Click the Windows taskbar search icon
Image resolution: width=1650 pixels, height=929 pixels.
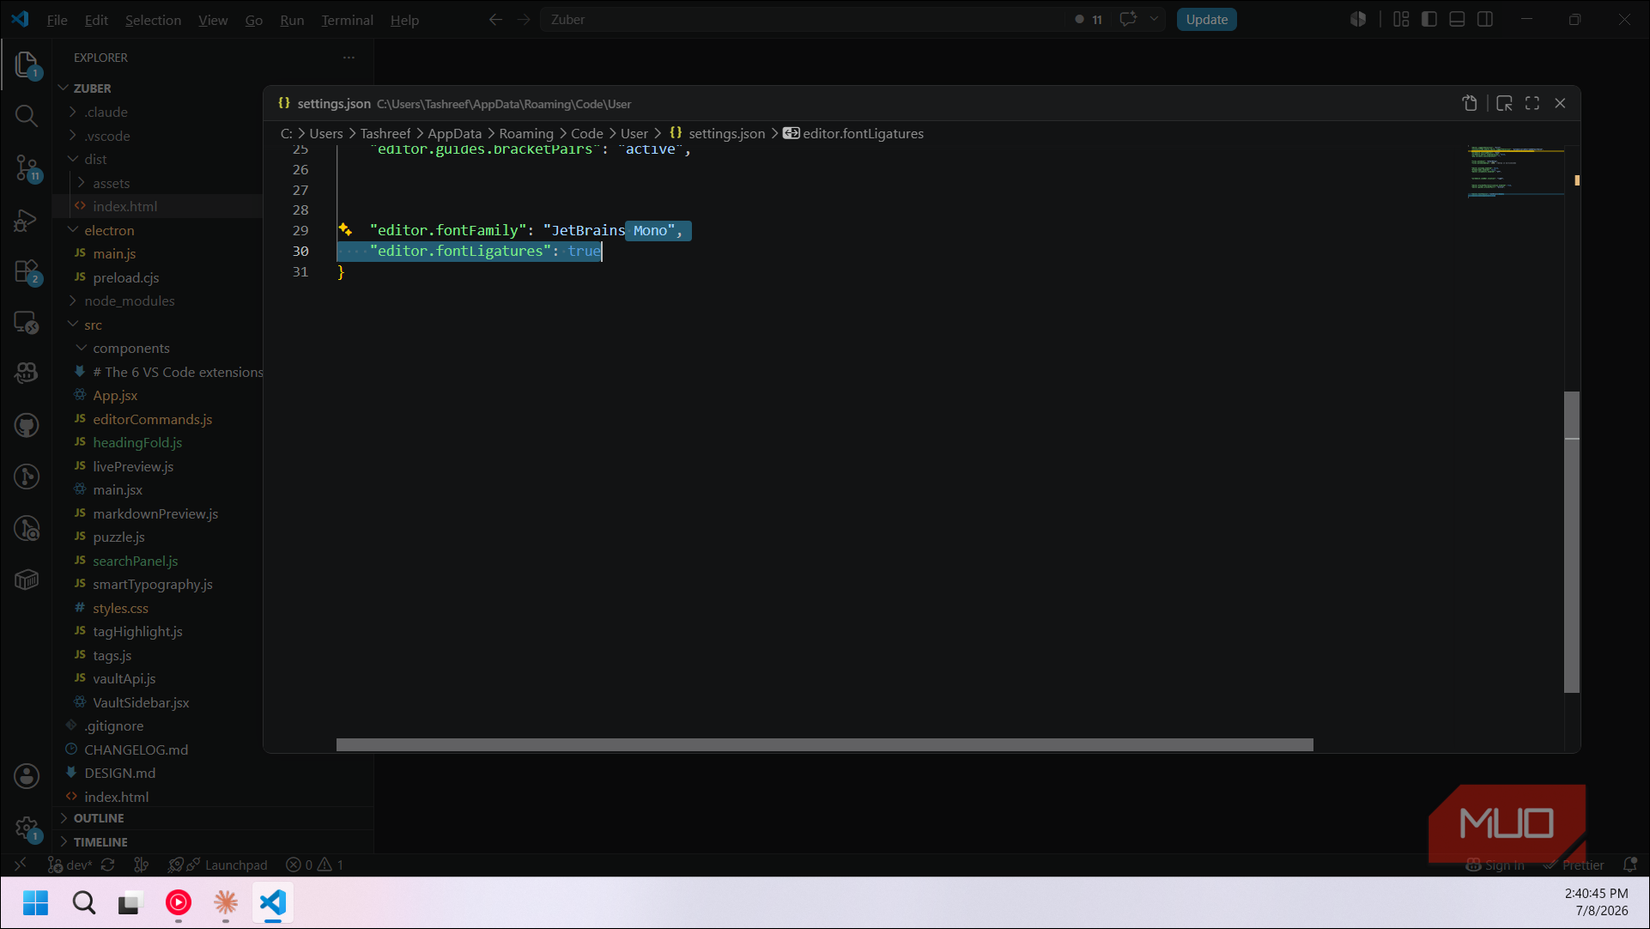coord(84,903)
